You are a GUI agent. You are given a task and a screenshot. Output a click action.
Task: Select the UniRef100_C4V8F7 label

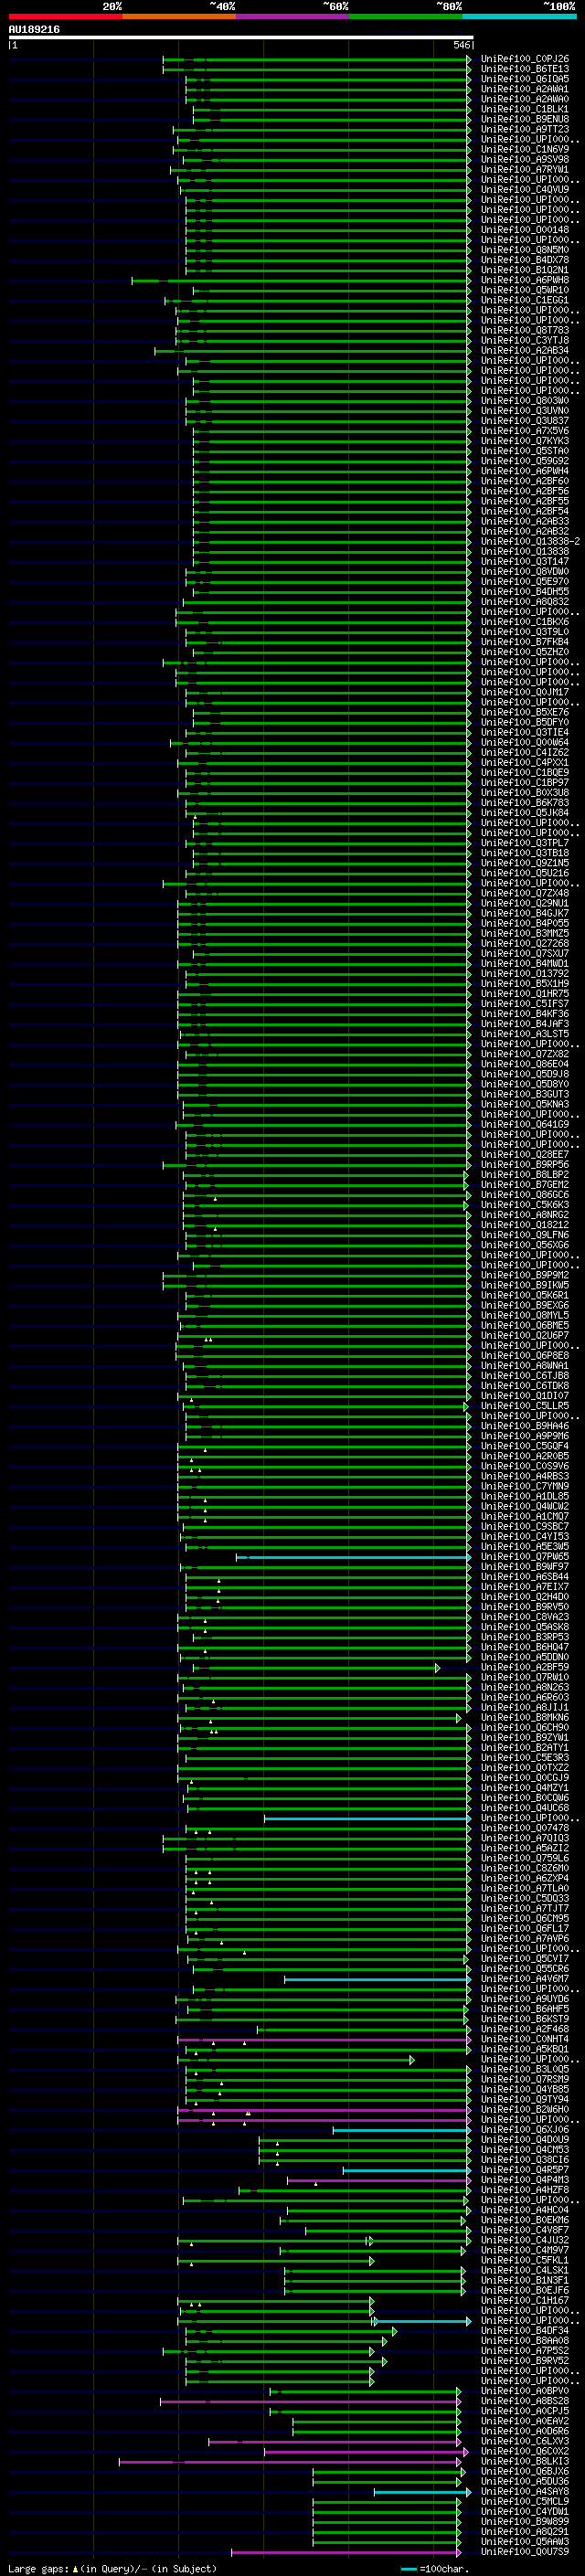click(525, 2230)
